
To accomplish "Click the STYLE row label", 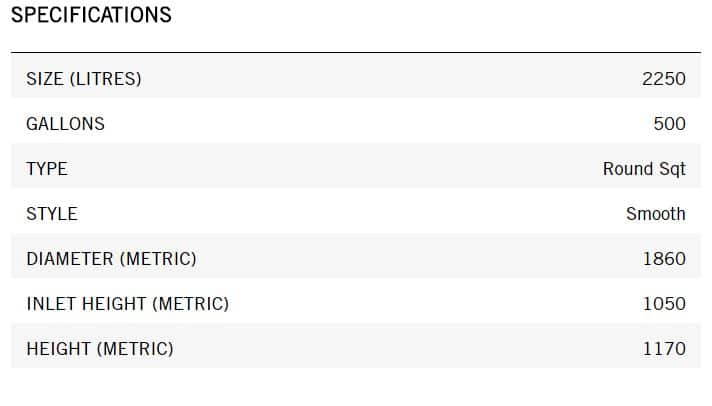I will point(51,214).
